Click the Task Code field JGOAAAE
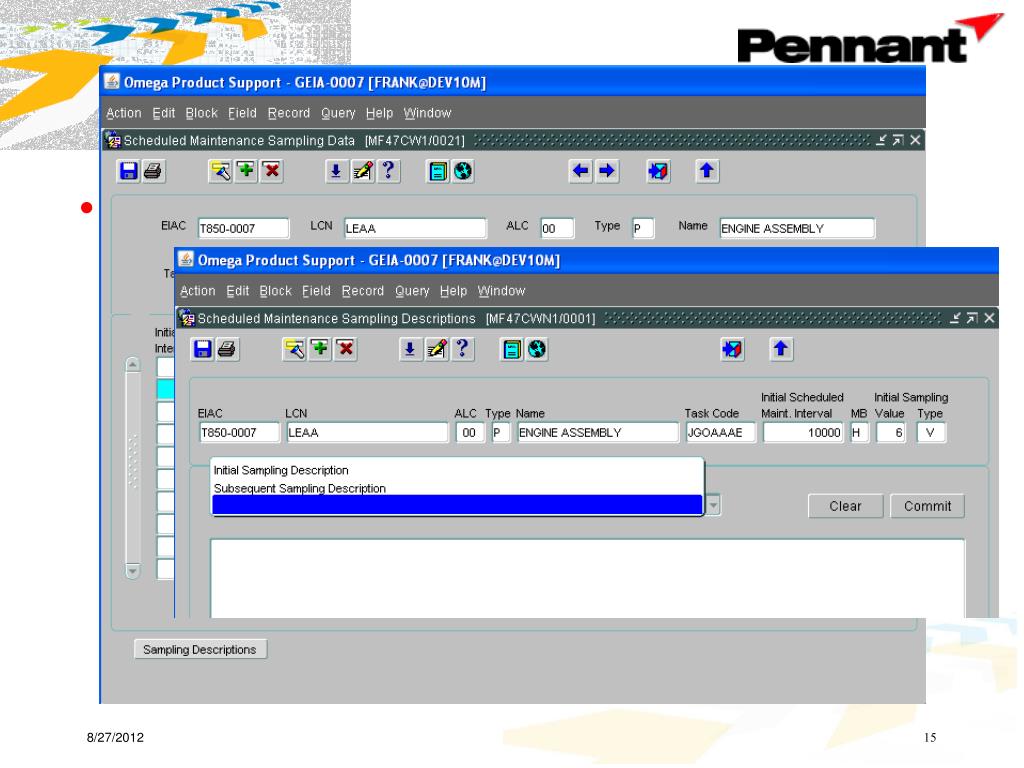 (720, 432)
